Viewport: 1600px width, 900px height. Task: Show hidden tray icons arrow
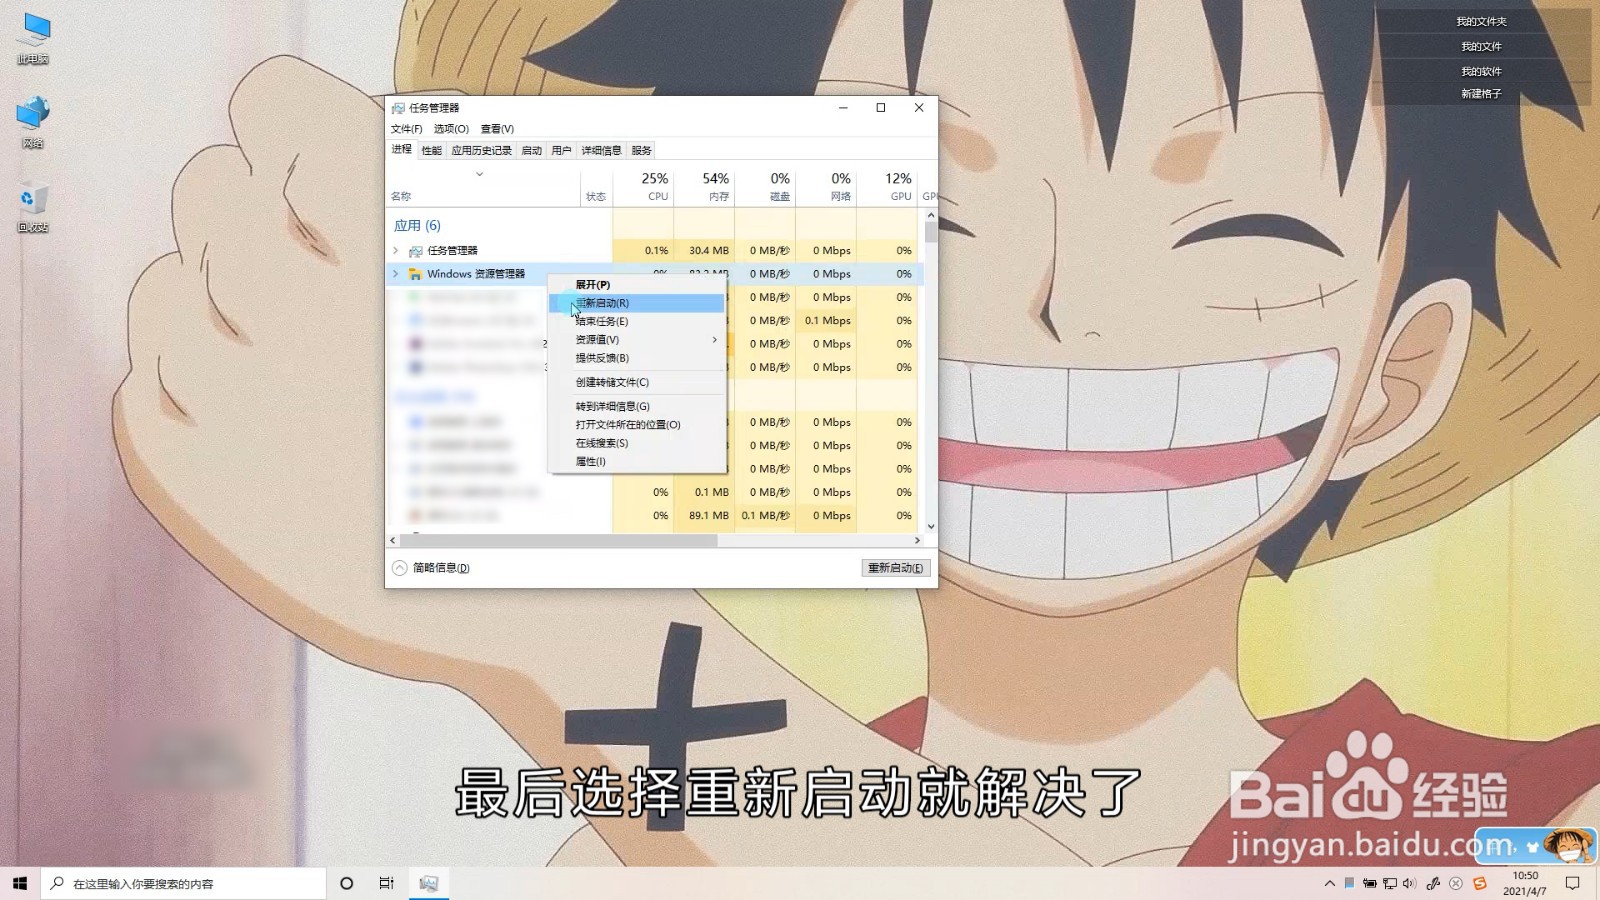[1329, 883]
